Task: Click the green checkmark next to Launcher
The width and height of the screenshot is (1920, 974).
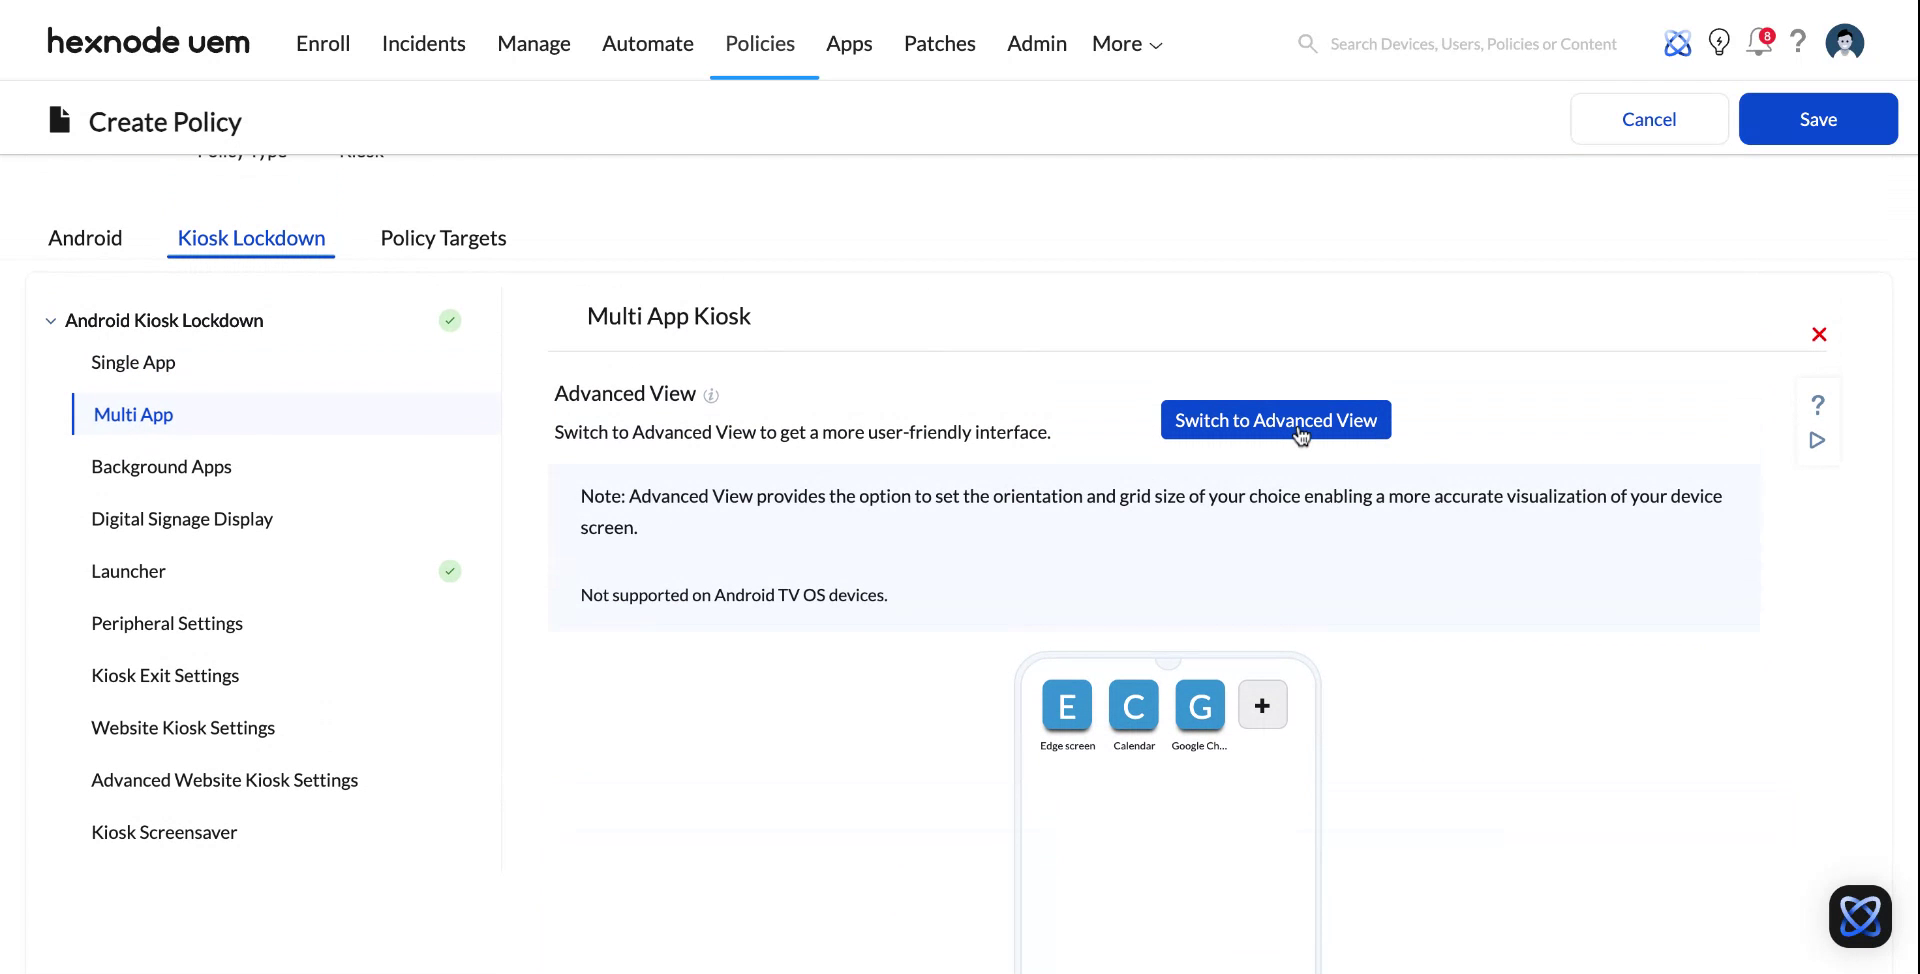Action: tap(450, 571)
